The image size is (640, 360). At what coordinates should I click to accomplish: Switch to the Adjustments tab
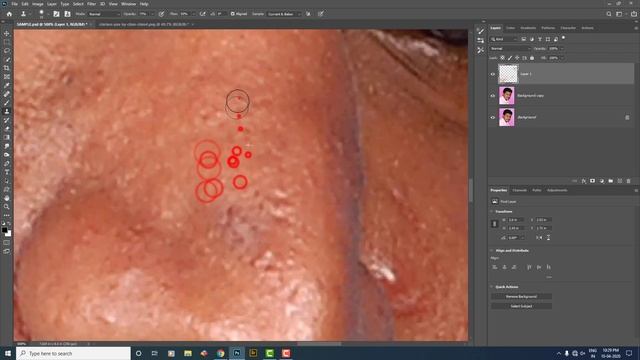click(557, 190)
